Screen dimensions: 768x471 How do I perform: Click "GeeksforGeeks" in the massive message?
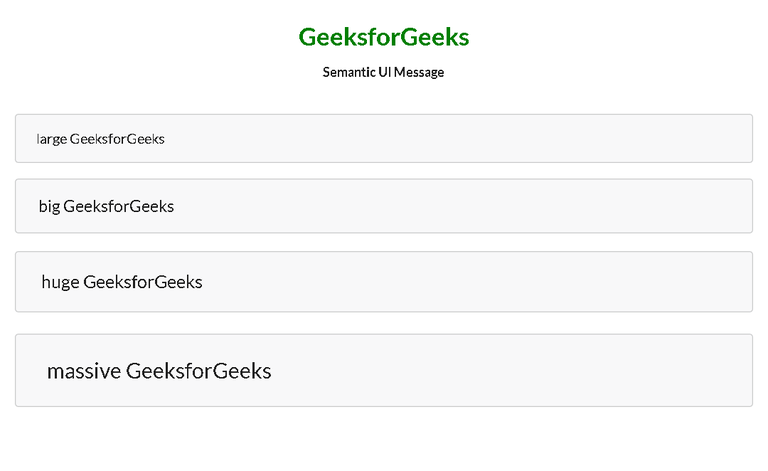click(199, 371)
